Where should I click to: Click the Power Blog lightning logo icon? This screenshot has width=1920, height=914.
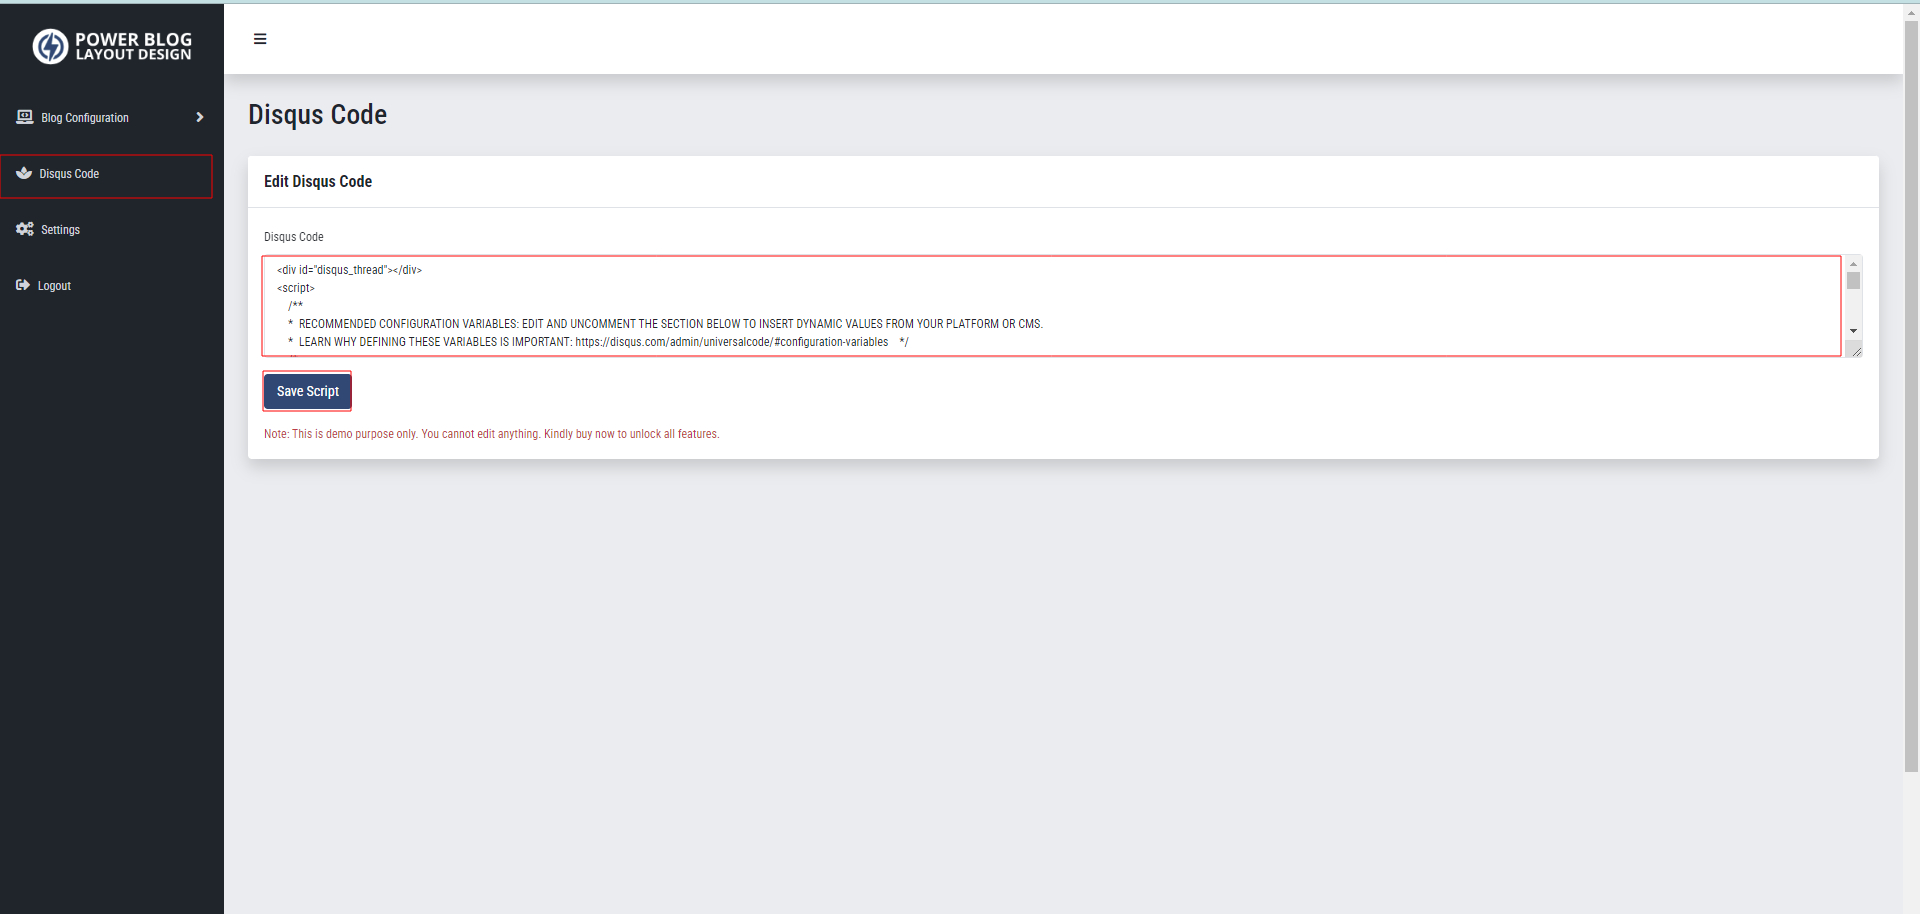pyautogui.click(x=50, y=46)
